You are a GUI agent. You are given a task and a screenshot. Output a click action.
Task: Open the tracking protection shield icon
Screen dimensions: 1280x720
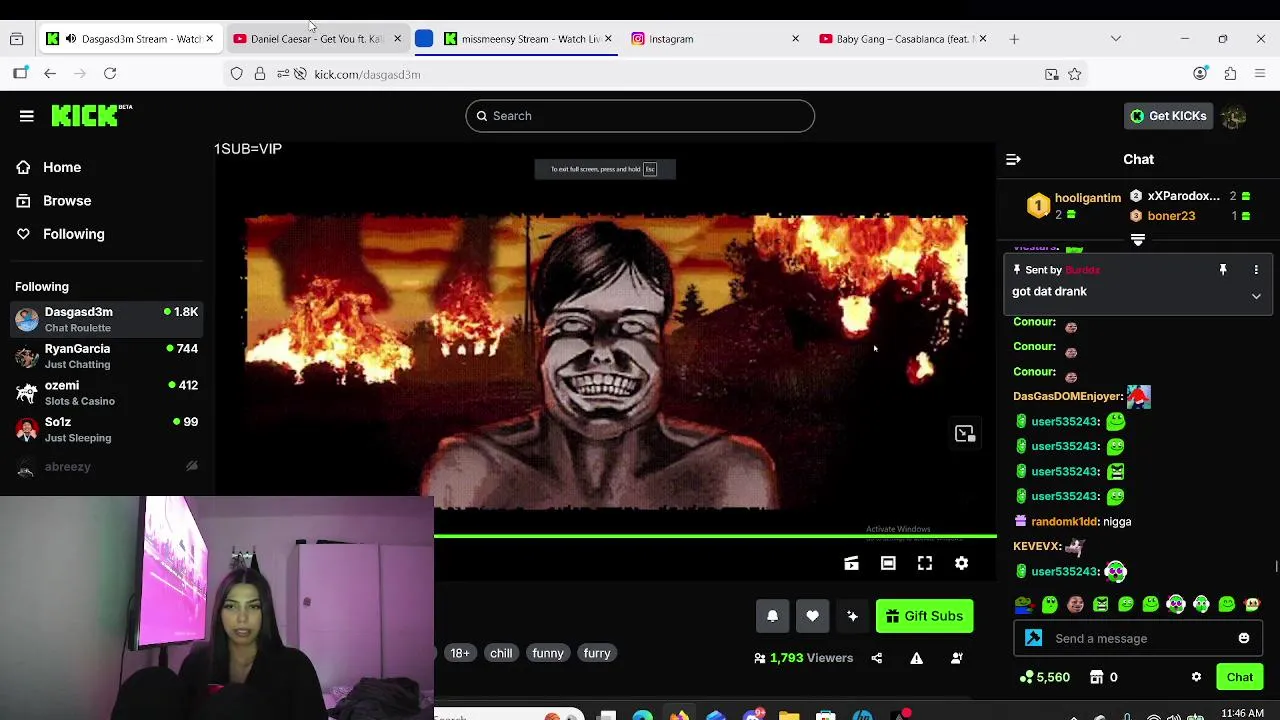tap(237, 74)
